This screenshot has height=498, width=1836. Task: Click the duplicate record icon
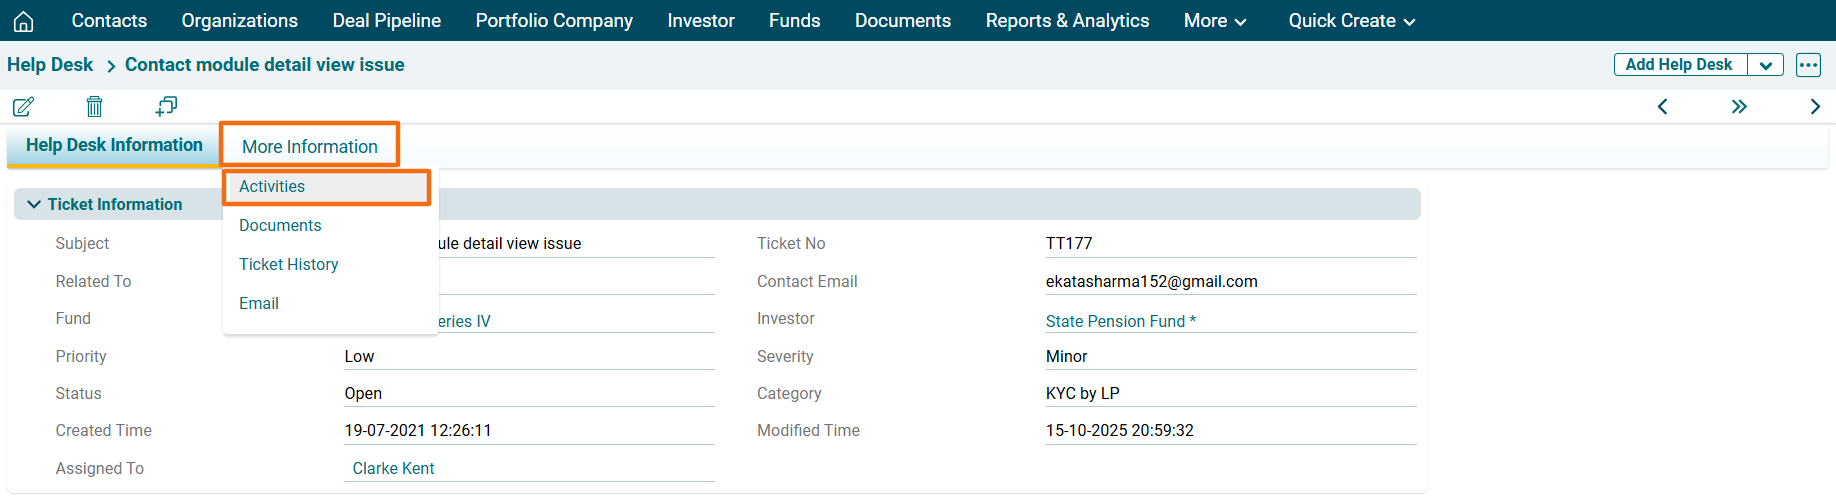click(166, 106)
